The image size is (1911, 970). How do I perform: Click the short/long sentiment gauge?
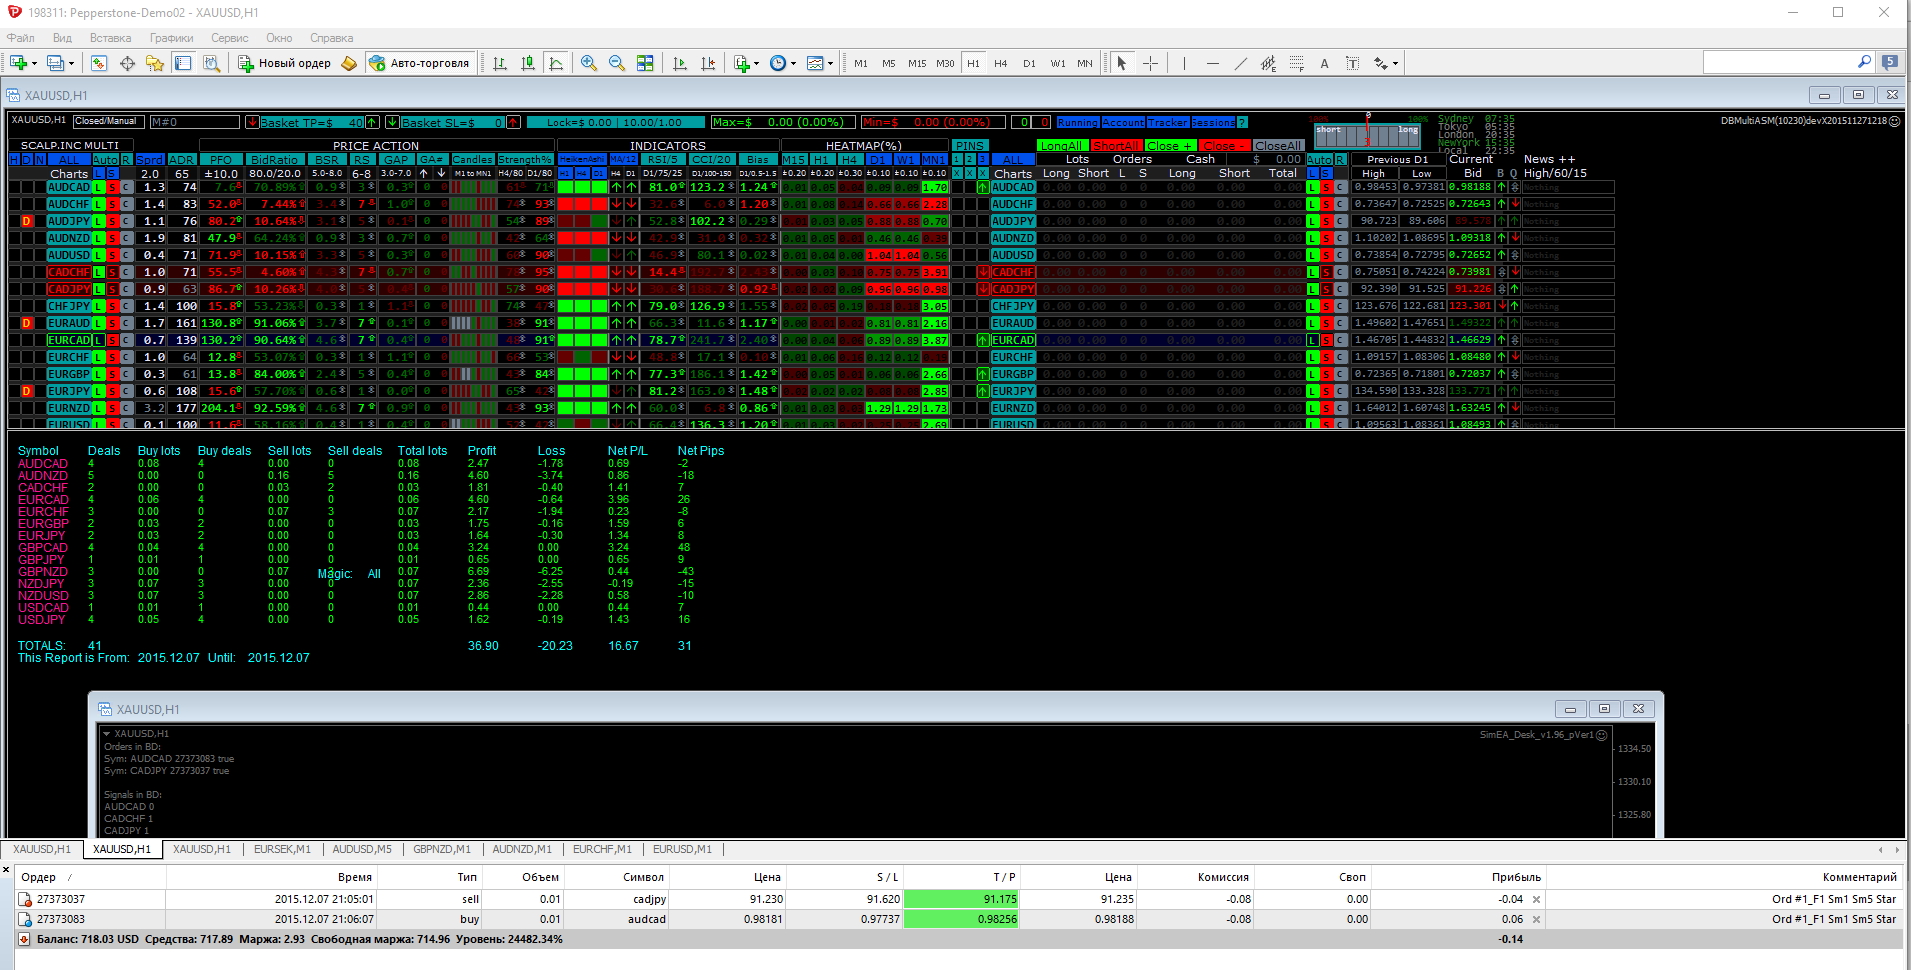[x=1367, y=134]
